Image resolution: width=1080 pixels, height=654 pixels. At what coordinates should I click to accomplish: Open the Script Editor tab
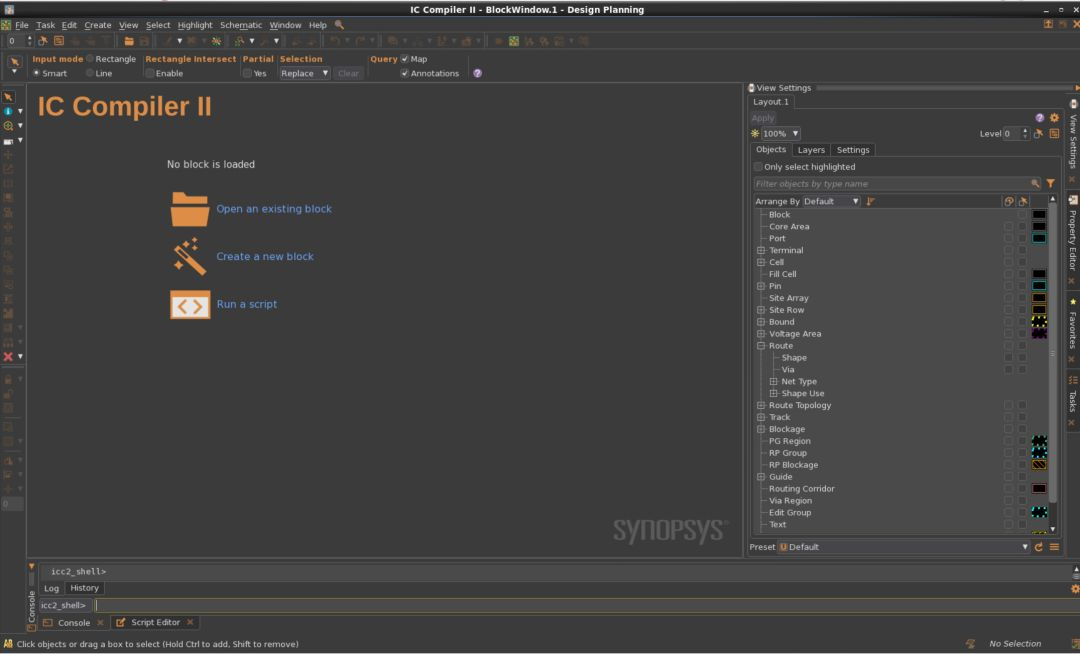pyautogui.click(x=155, y=622)
